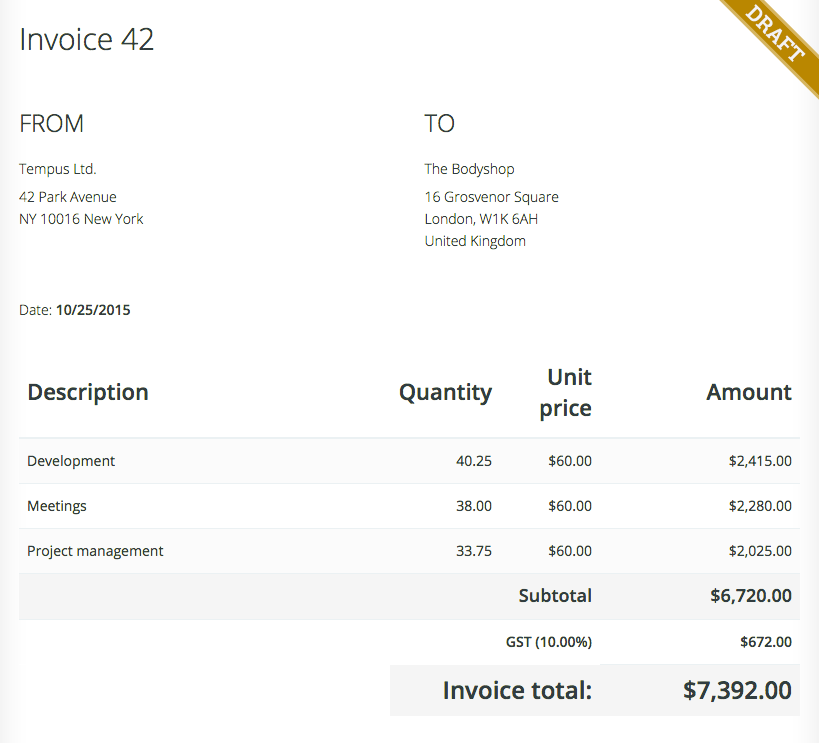Viewport: 819px width, 743px height.
Task: Select the Development line item
Action: [x=71, y=460]
